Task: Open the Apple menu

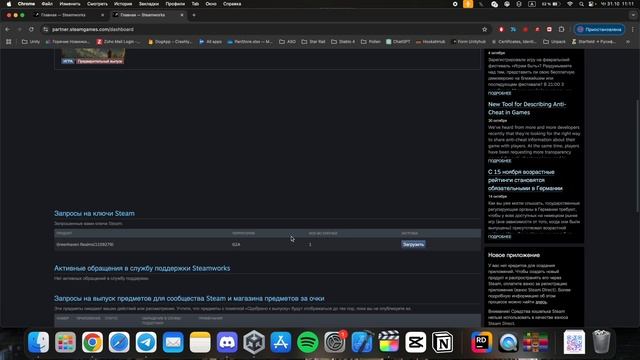Action: (9, 4)
